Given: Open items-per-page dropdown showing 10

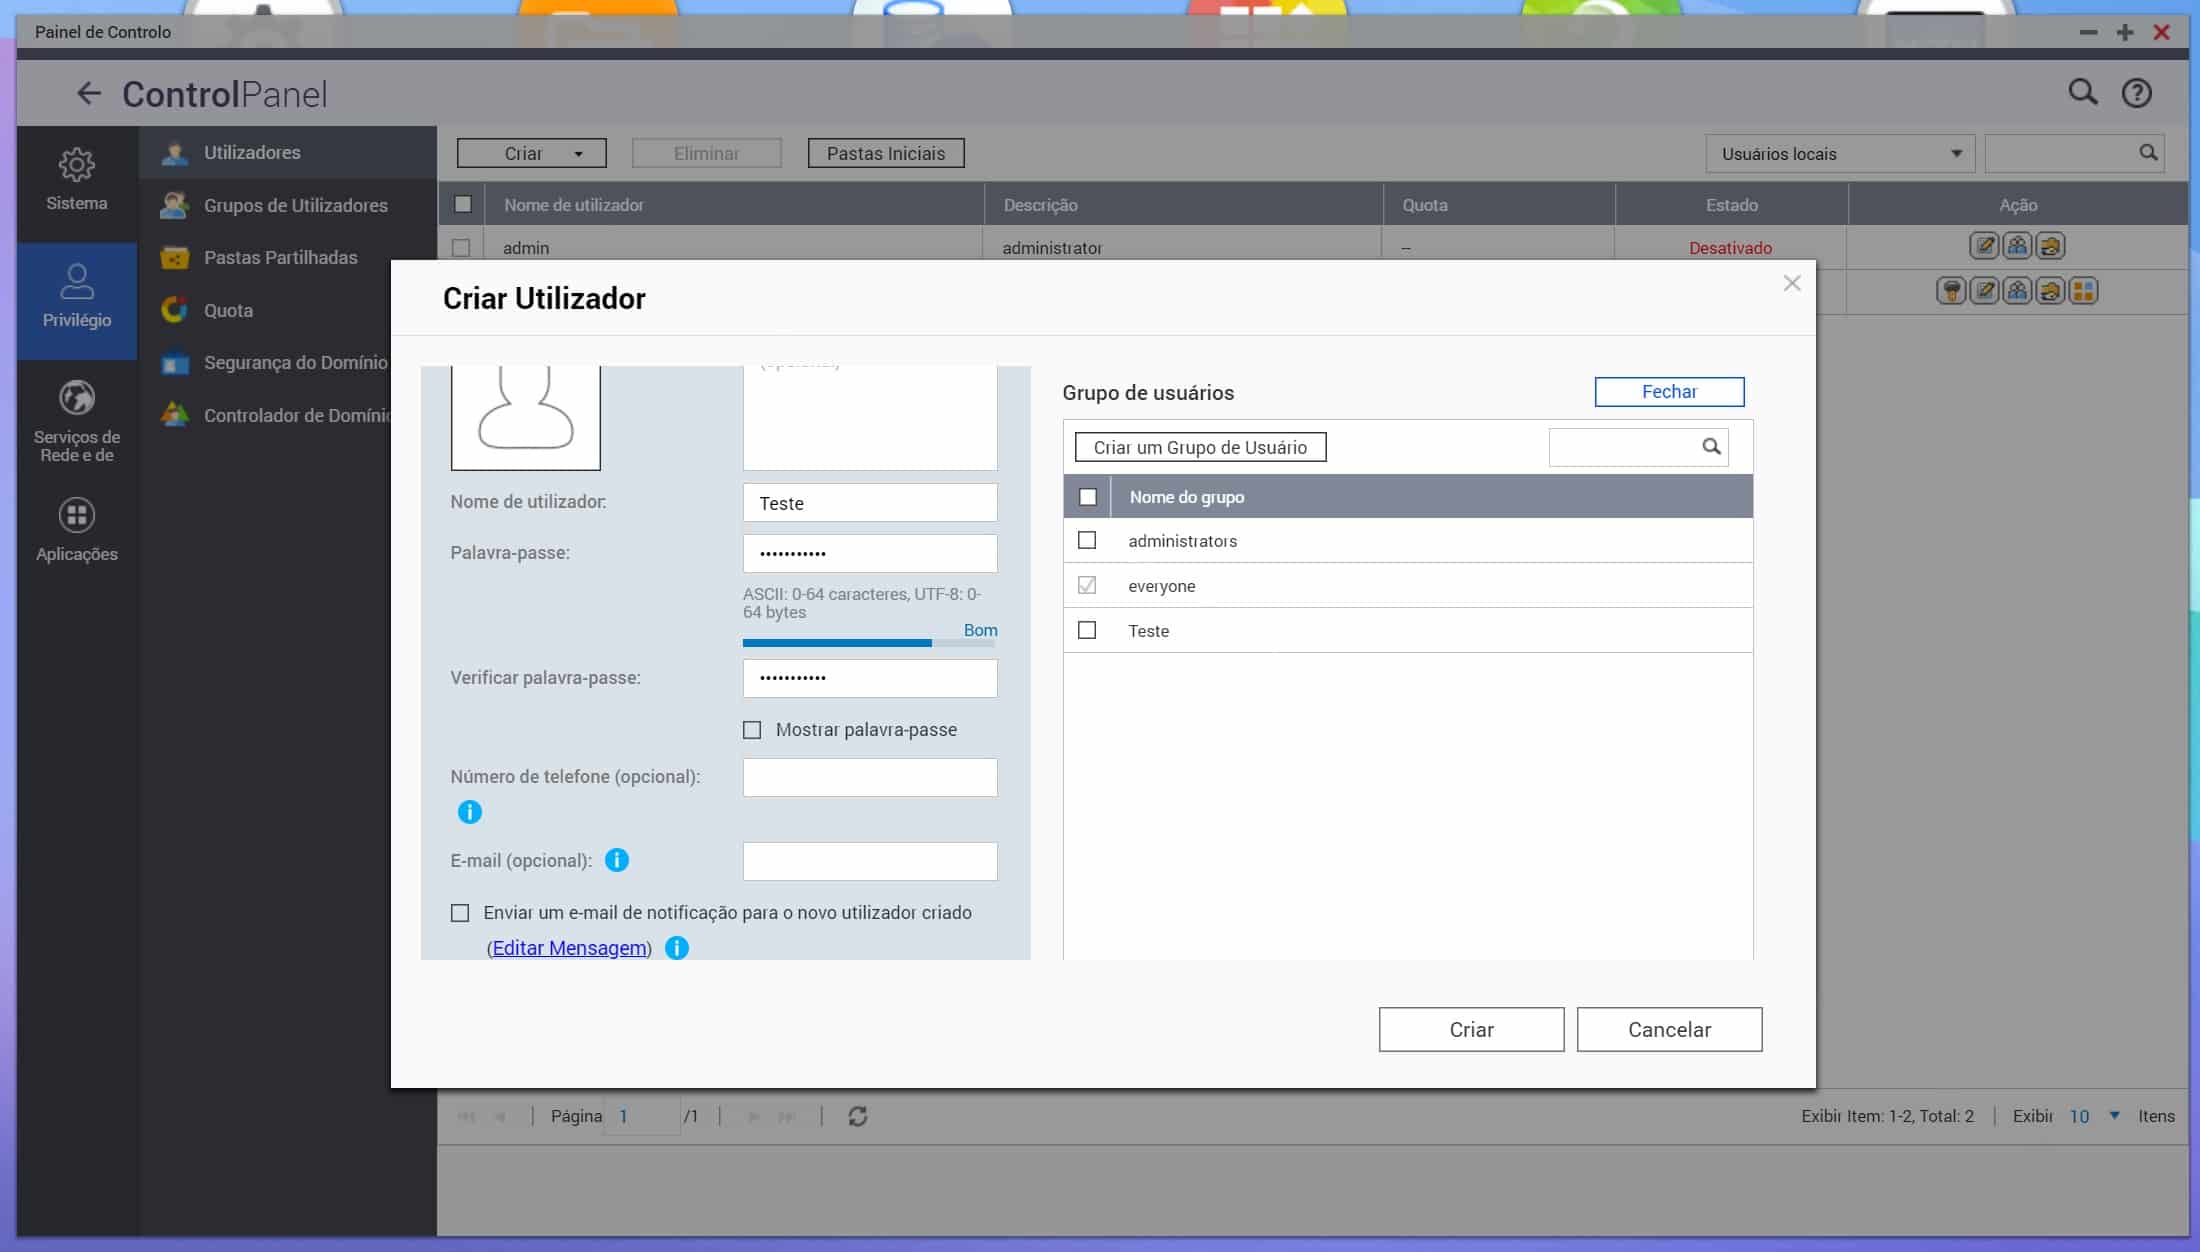Looking at the screenshot, I should pyautogui.click(x=2114, y=1116).
